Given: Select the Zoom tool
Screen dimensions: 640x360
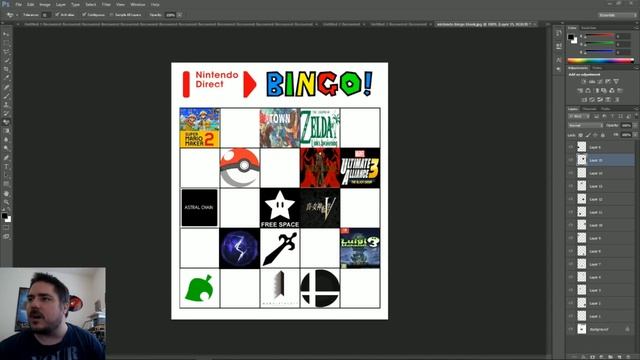Looking at the screenshot, I should (x=6, y=202).
